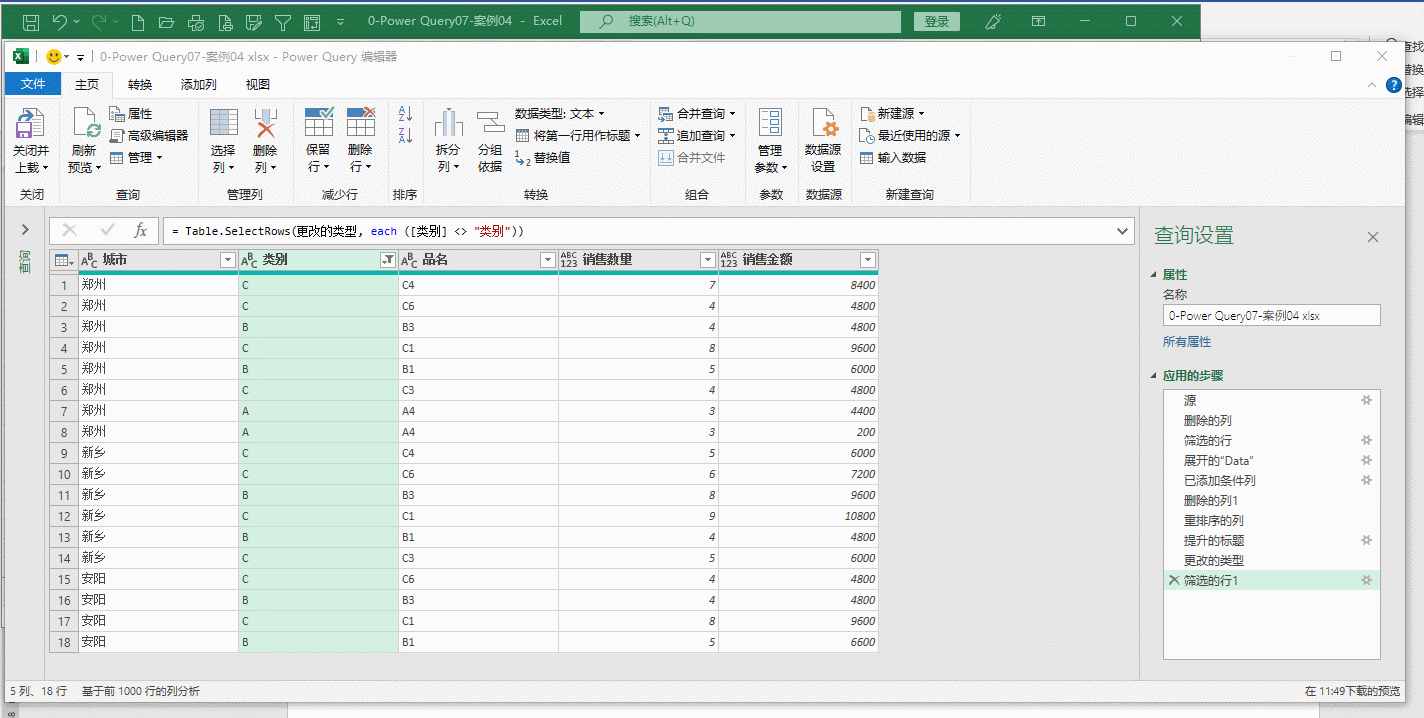Open the Data Type: Text (数据类型) dropdown
This screenshot has width=1424, height=718.
click(560, 113)
